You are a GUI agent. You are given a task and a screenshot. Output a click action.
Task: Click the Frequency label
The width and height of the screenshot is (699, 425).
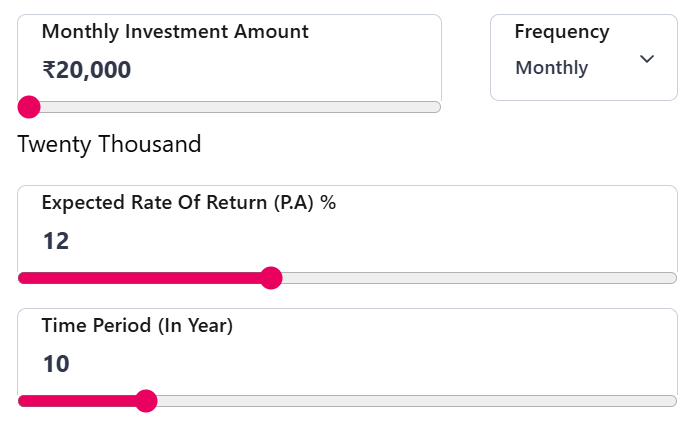[x=561, y=32]
